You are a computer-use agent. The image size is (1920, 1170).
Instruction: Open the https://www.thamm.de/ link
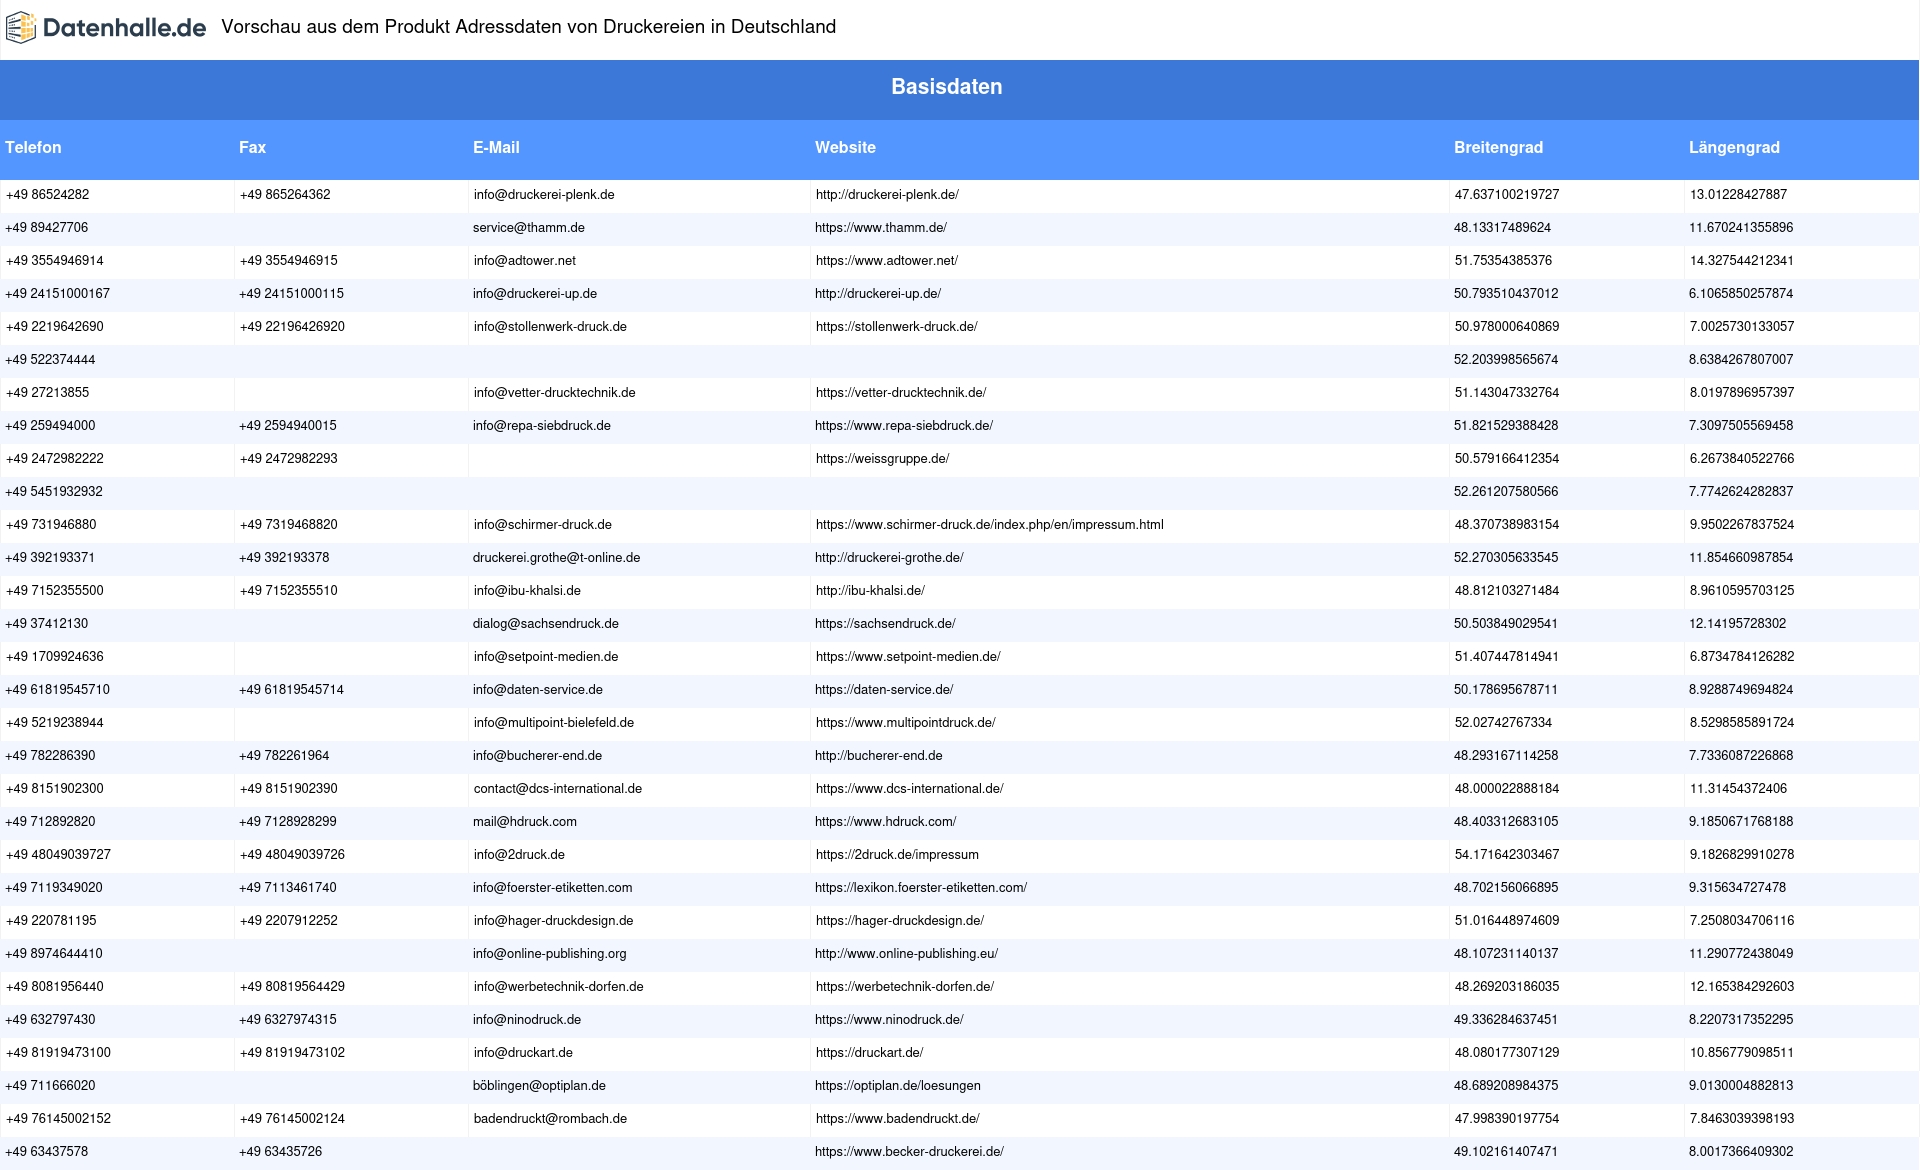click(881, 228)
